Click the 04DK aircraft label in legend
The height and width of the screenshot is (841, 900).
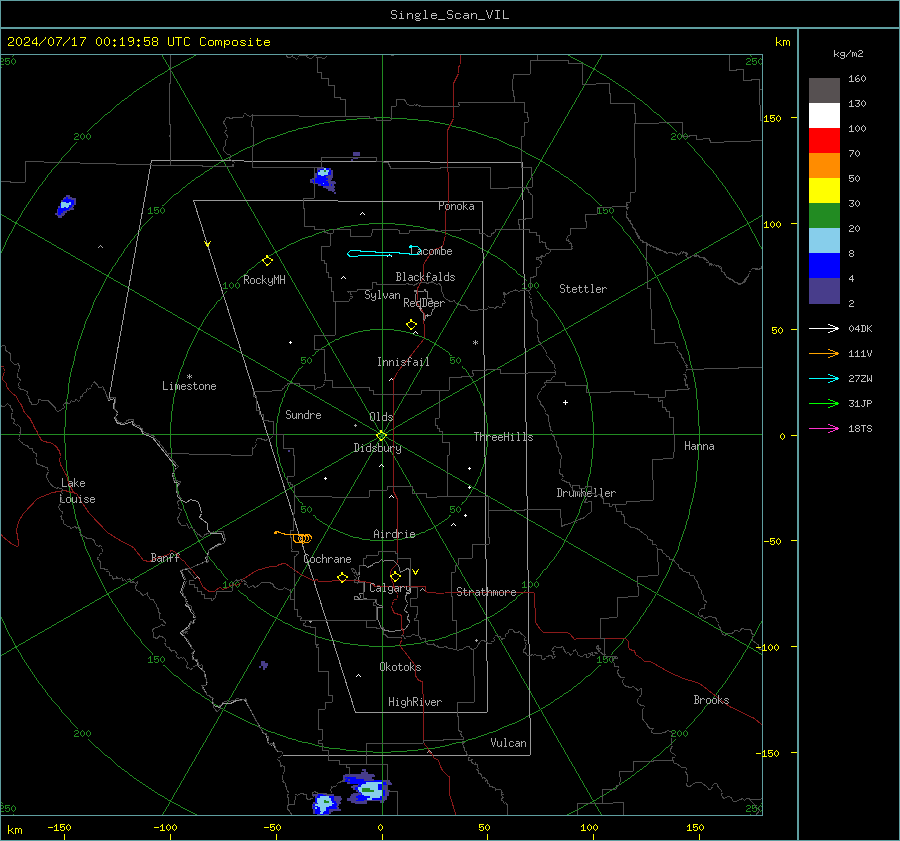click(860, 329)
